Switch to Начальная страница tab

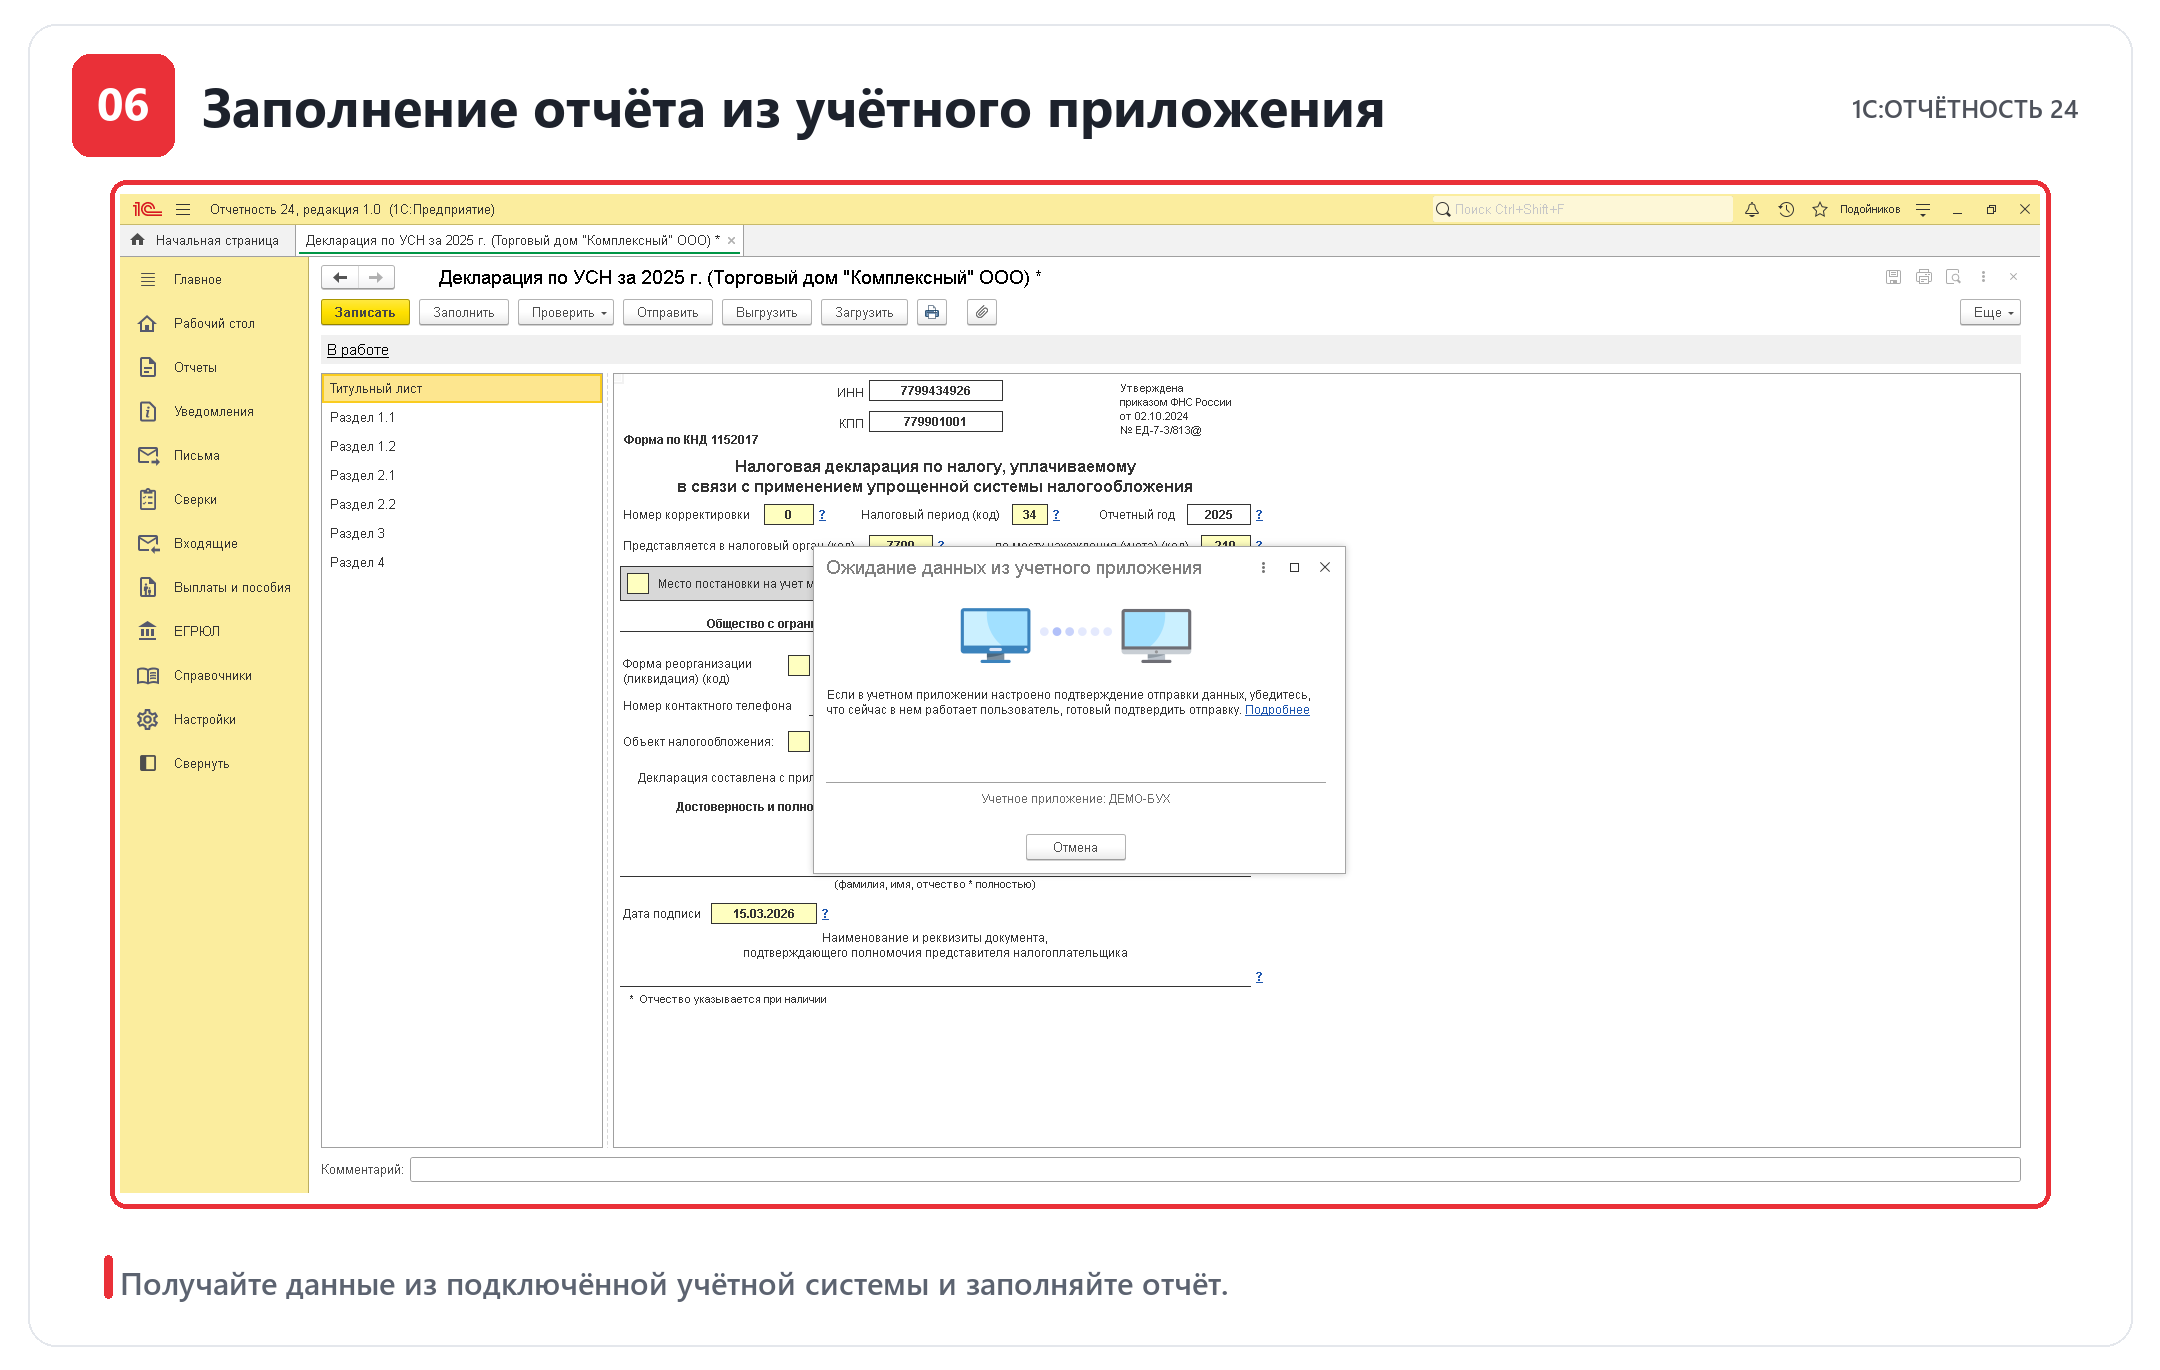[x=207, y=240]
